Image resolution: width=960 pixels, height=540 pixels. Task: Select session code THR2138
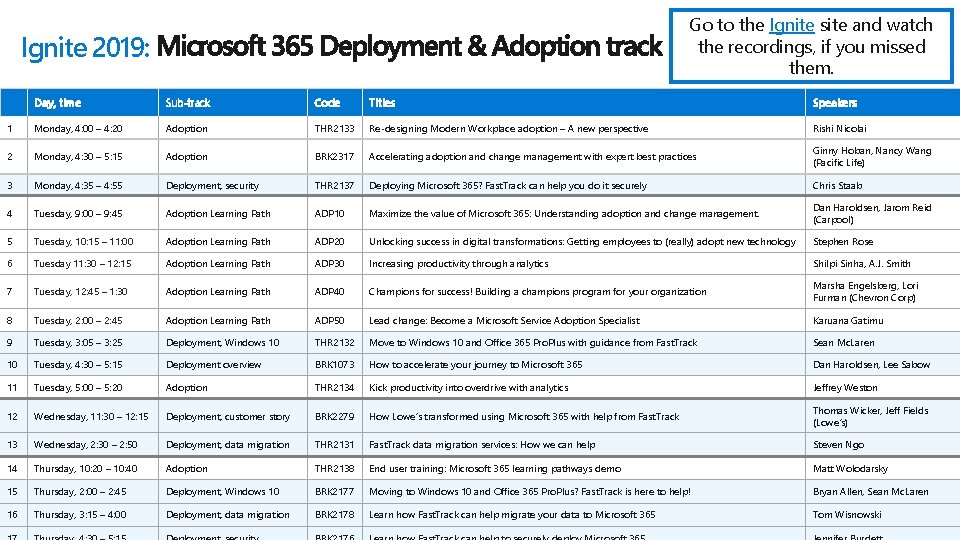(x=334, y=469)
